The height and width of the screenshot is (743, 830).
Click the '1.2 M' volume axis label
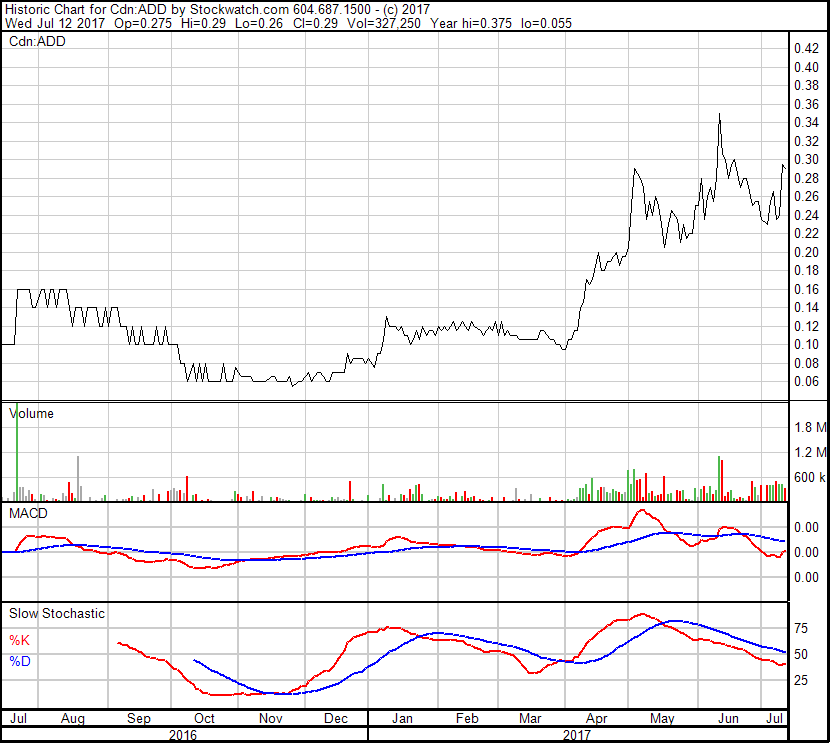pos(810,452)
